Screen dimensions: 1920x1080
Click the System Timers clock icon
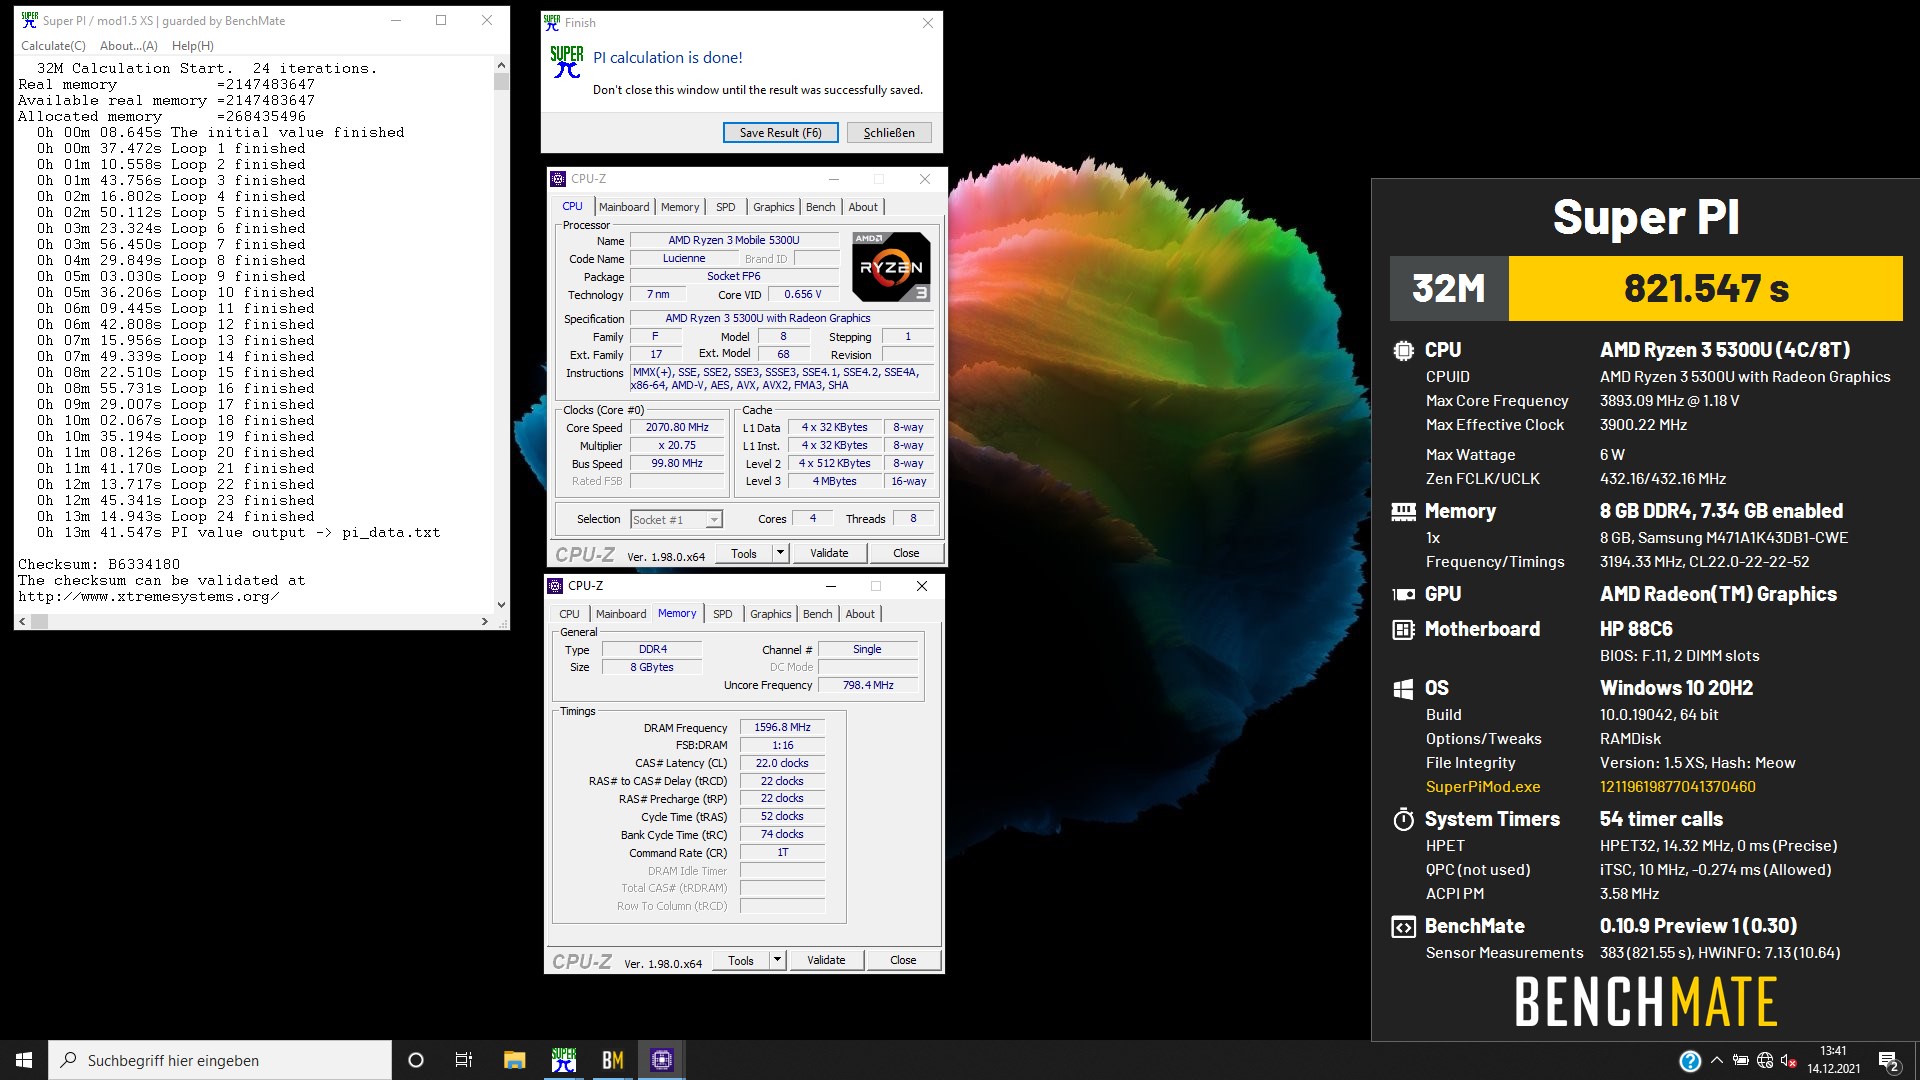[x=1403, y=820]
